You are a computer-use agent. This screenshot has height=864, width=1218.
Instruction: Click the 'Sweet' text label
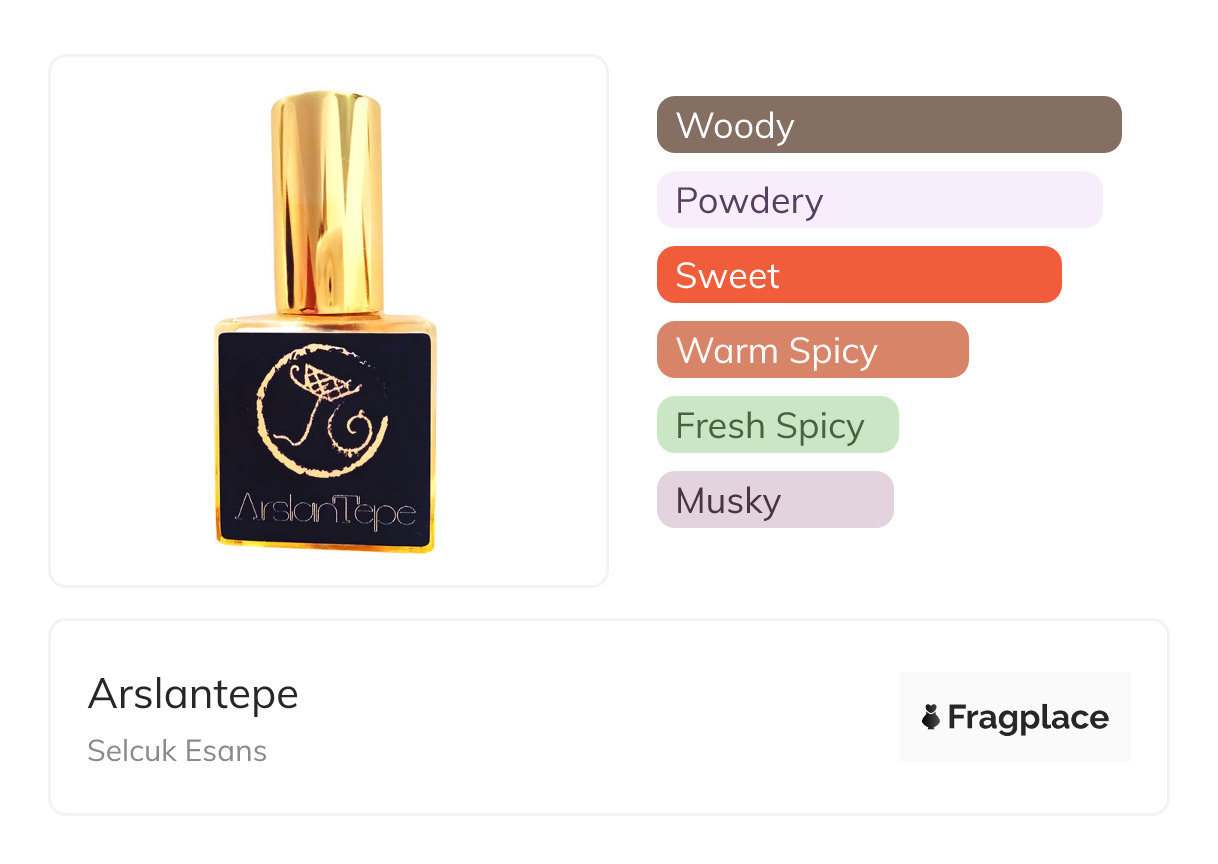pos(727,275)
